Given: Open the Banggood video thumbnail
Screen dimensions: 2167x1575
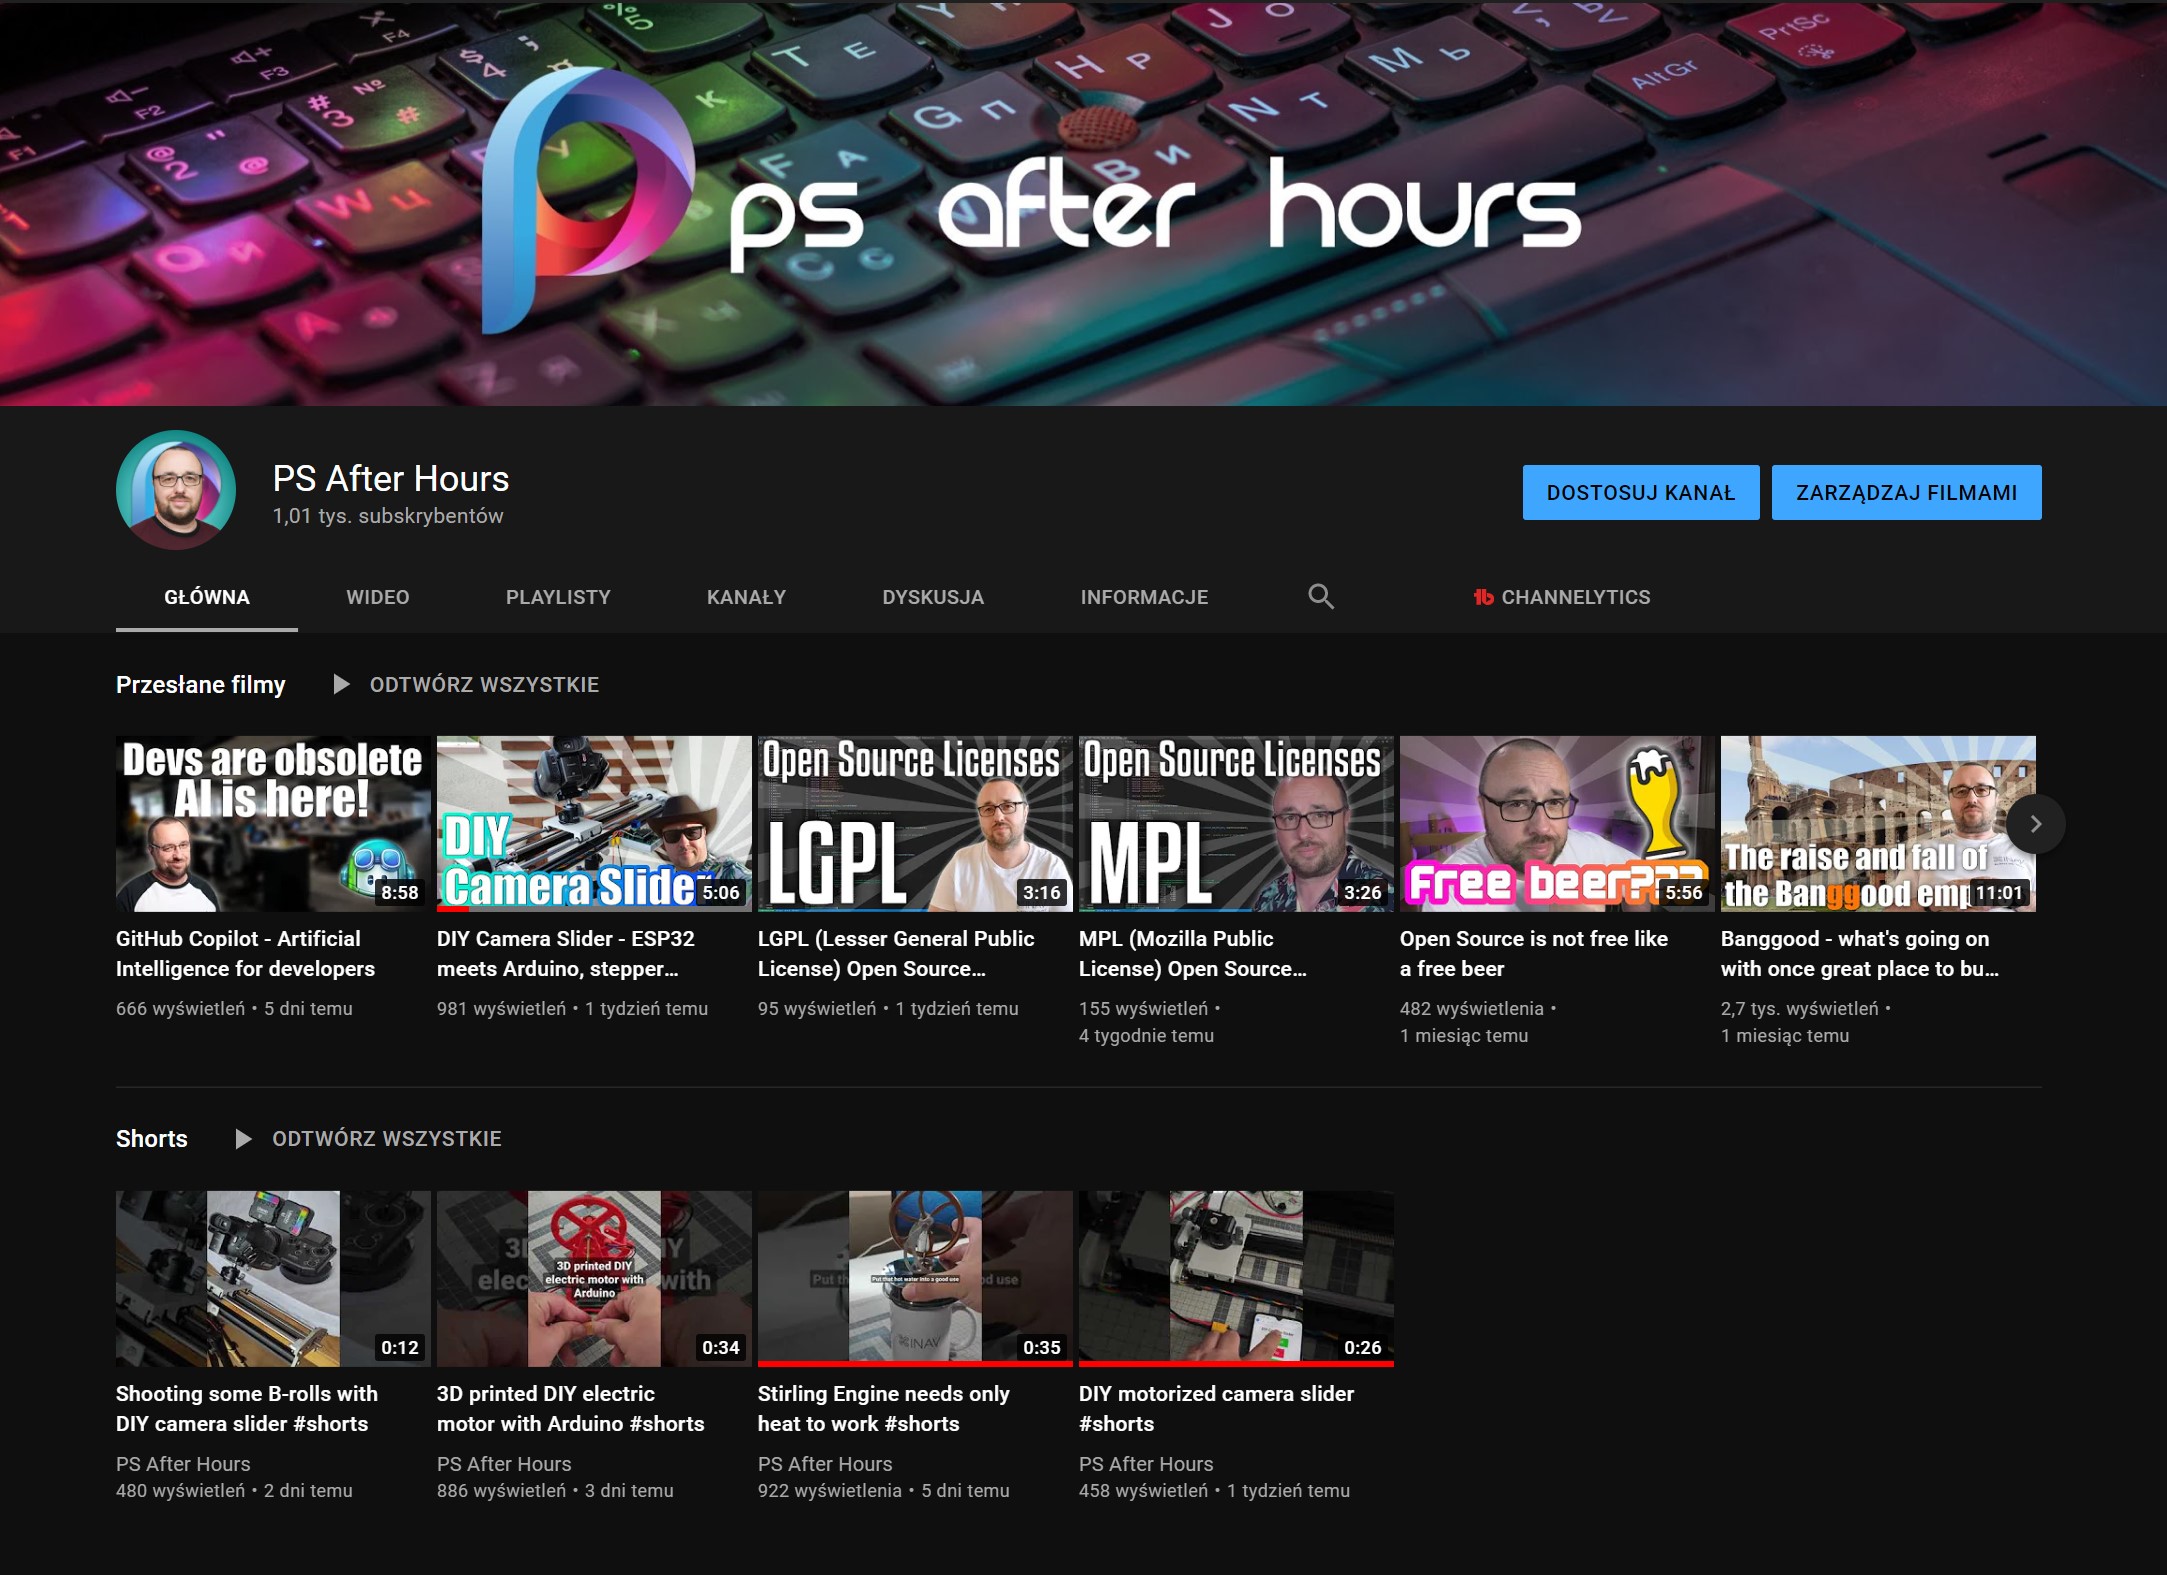Looking at the screenshot, I should point(1877,823).
